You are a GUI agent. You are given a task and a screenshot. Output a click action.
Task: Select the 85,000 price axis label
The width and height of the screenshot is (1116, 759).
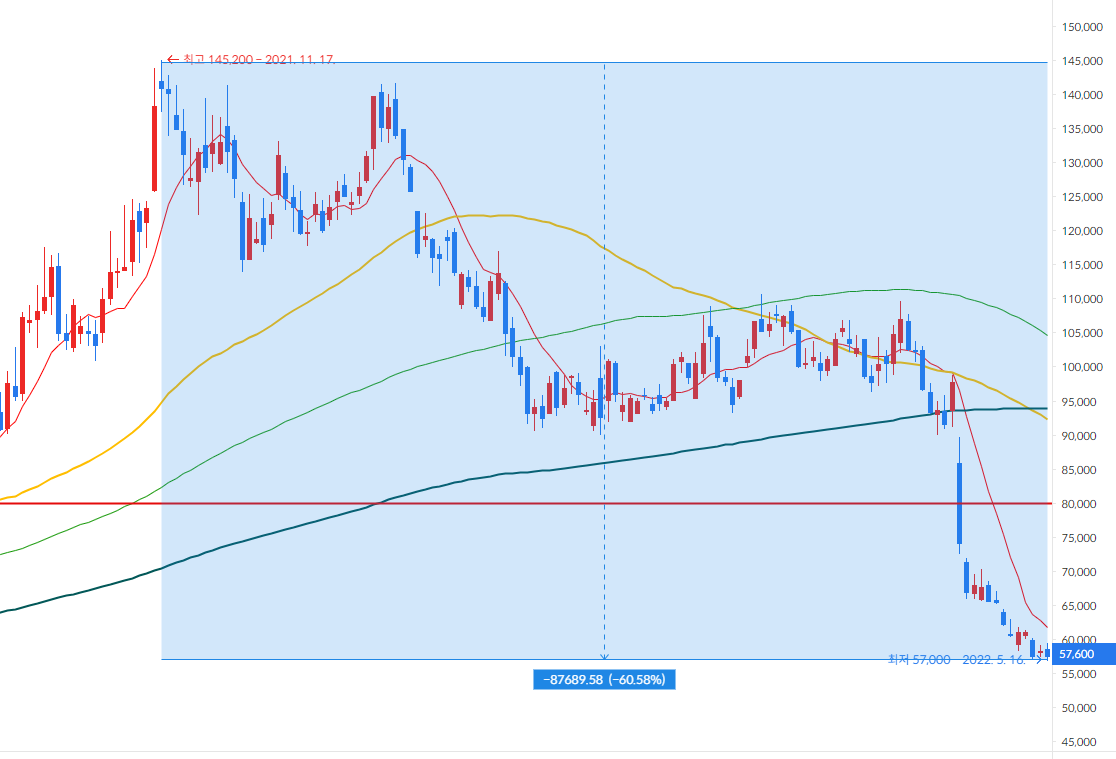(1079, 470)
